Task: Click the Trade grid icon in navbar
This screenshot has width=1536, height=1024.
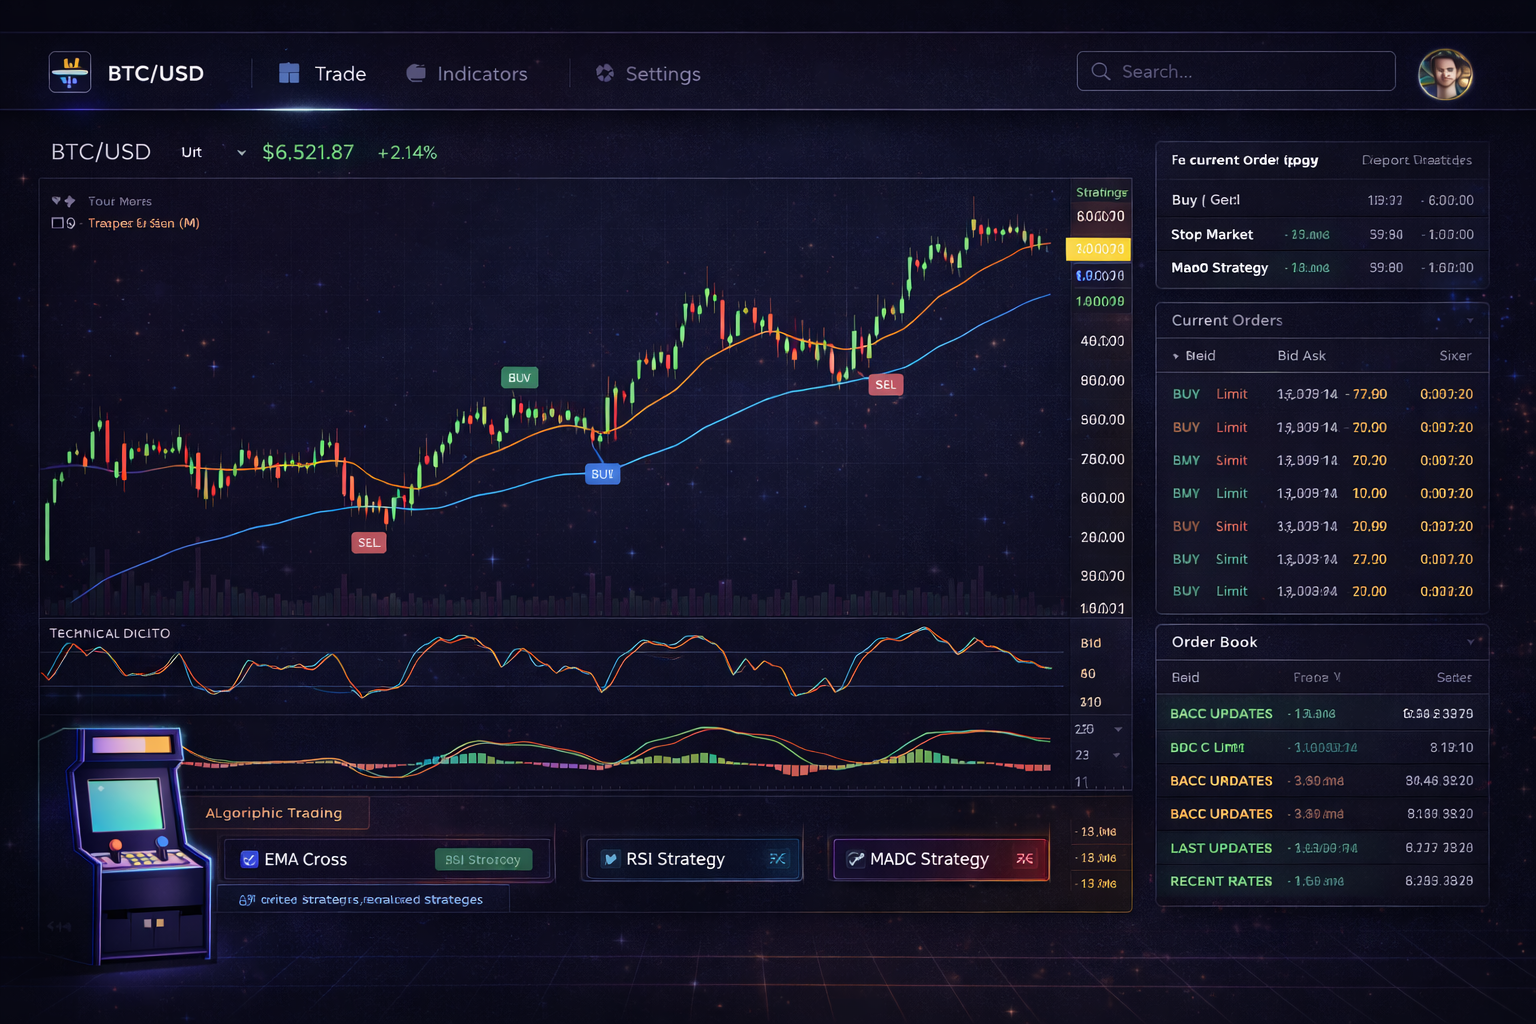Action: (289, 72)
